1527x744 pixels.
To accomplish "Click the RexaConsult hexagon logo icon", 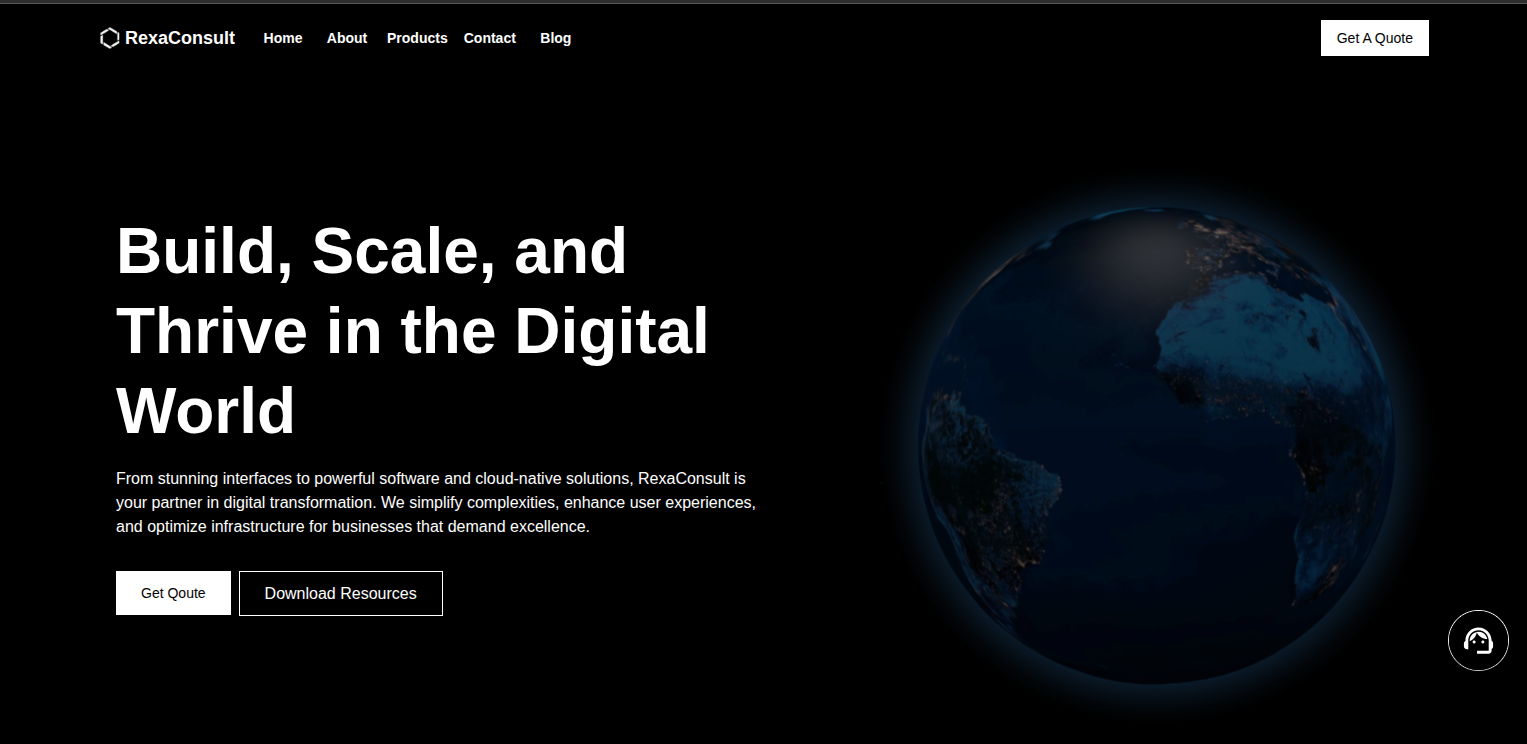I will [110, 38].
